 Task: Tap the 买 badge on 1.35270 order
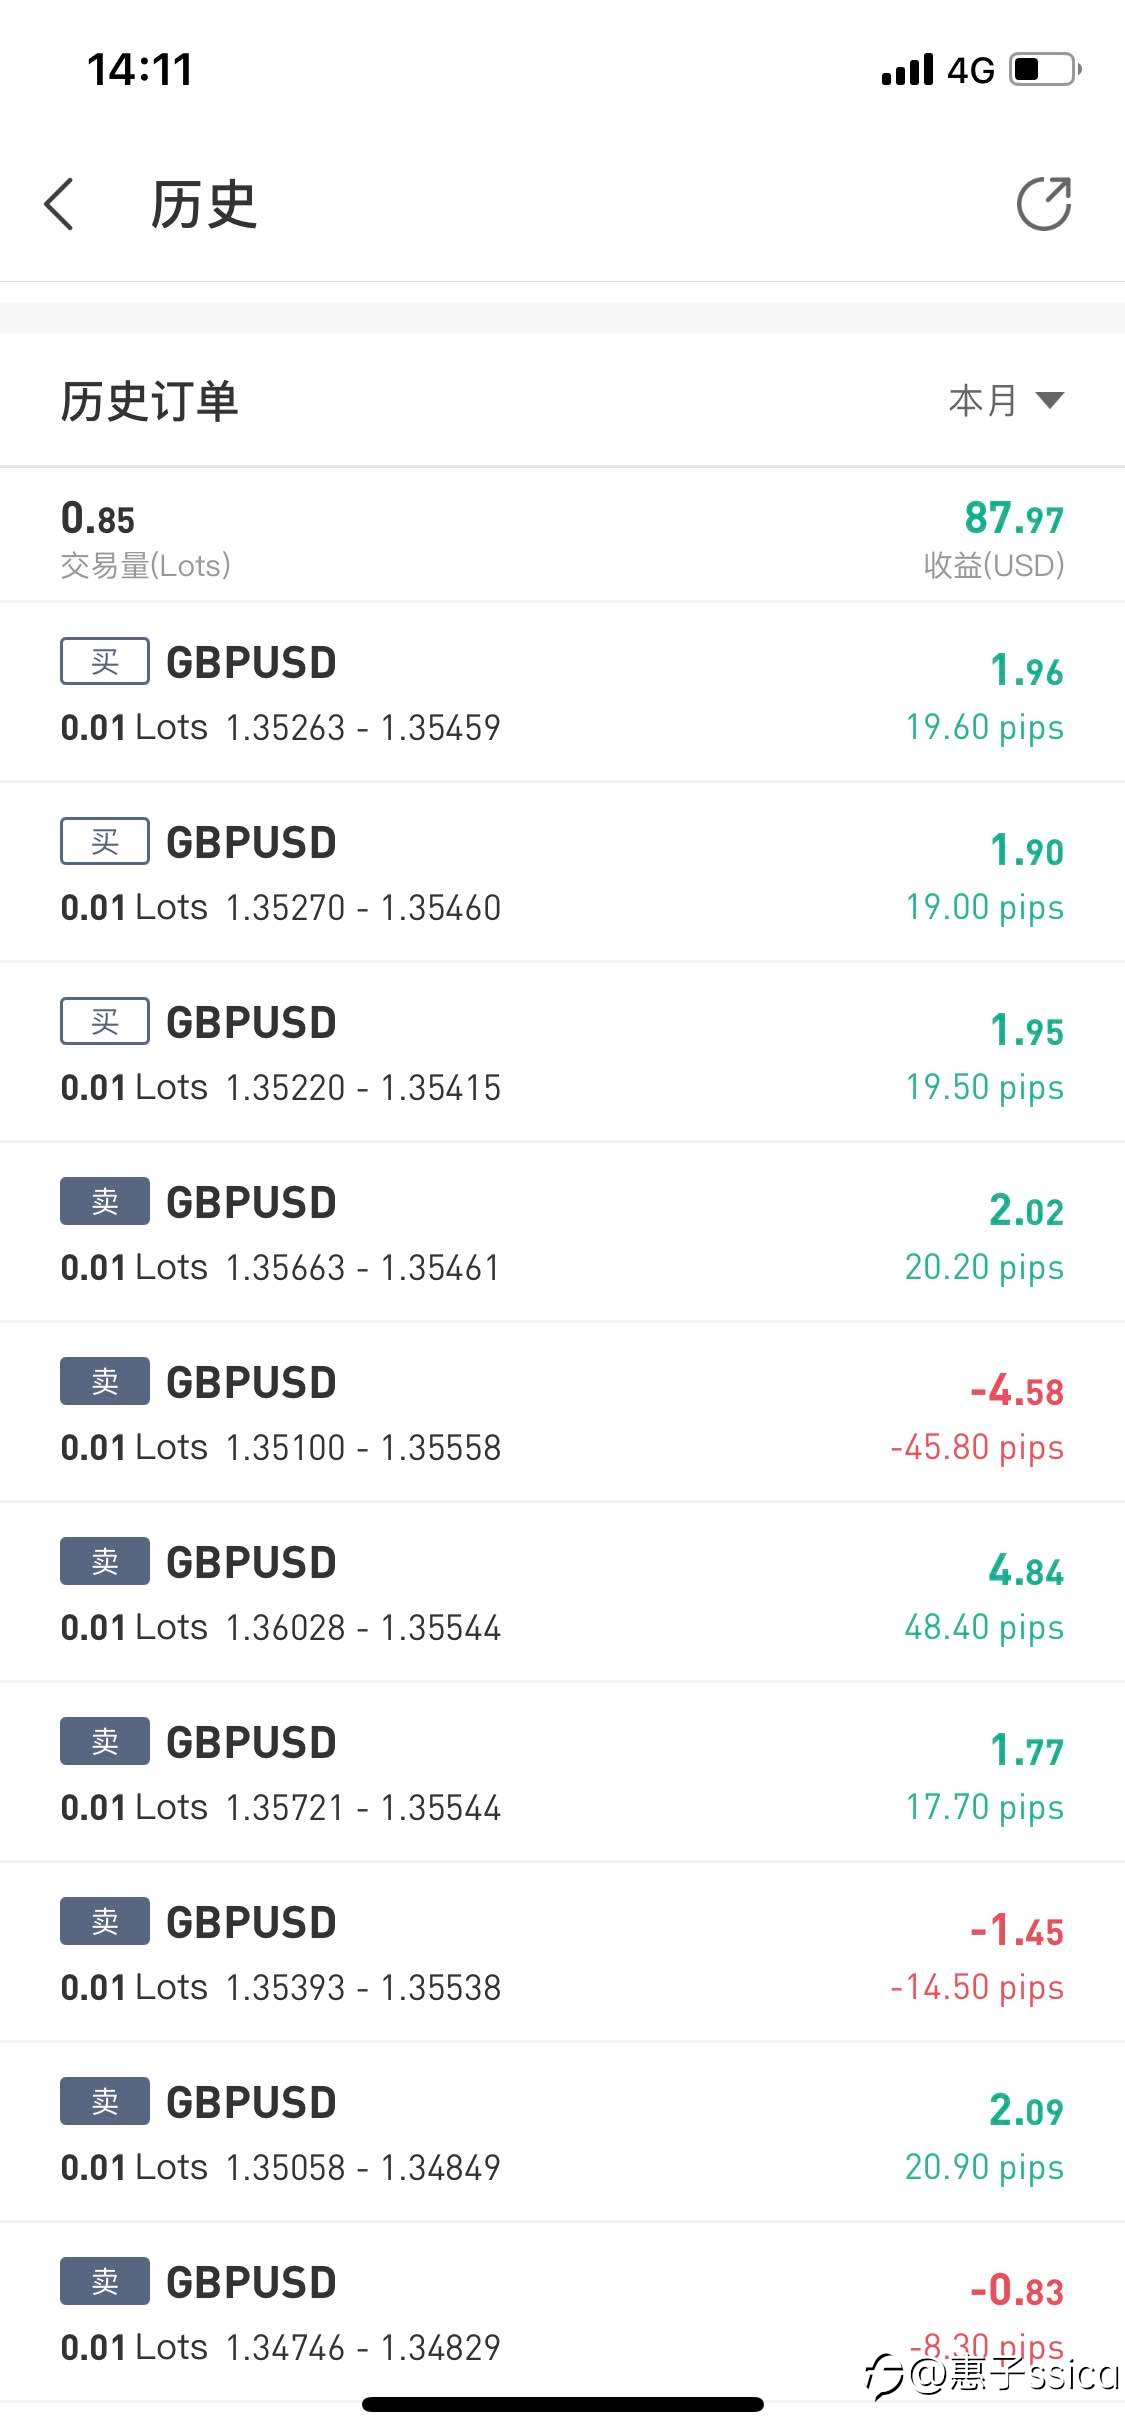tap(105, 842)
